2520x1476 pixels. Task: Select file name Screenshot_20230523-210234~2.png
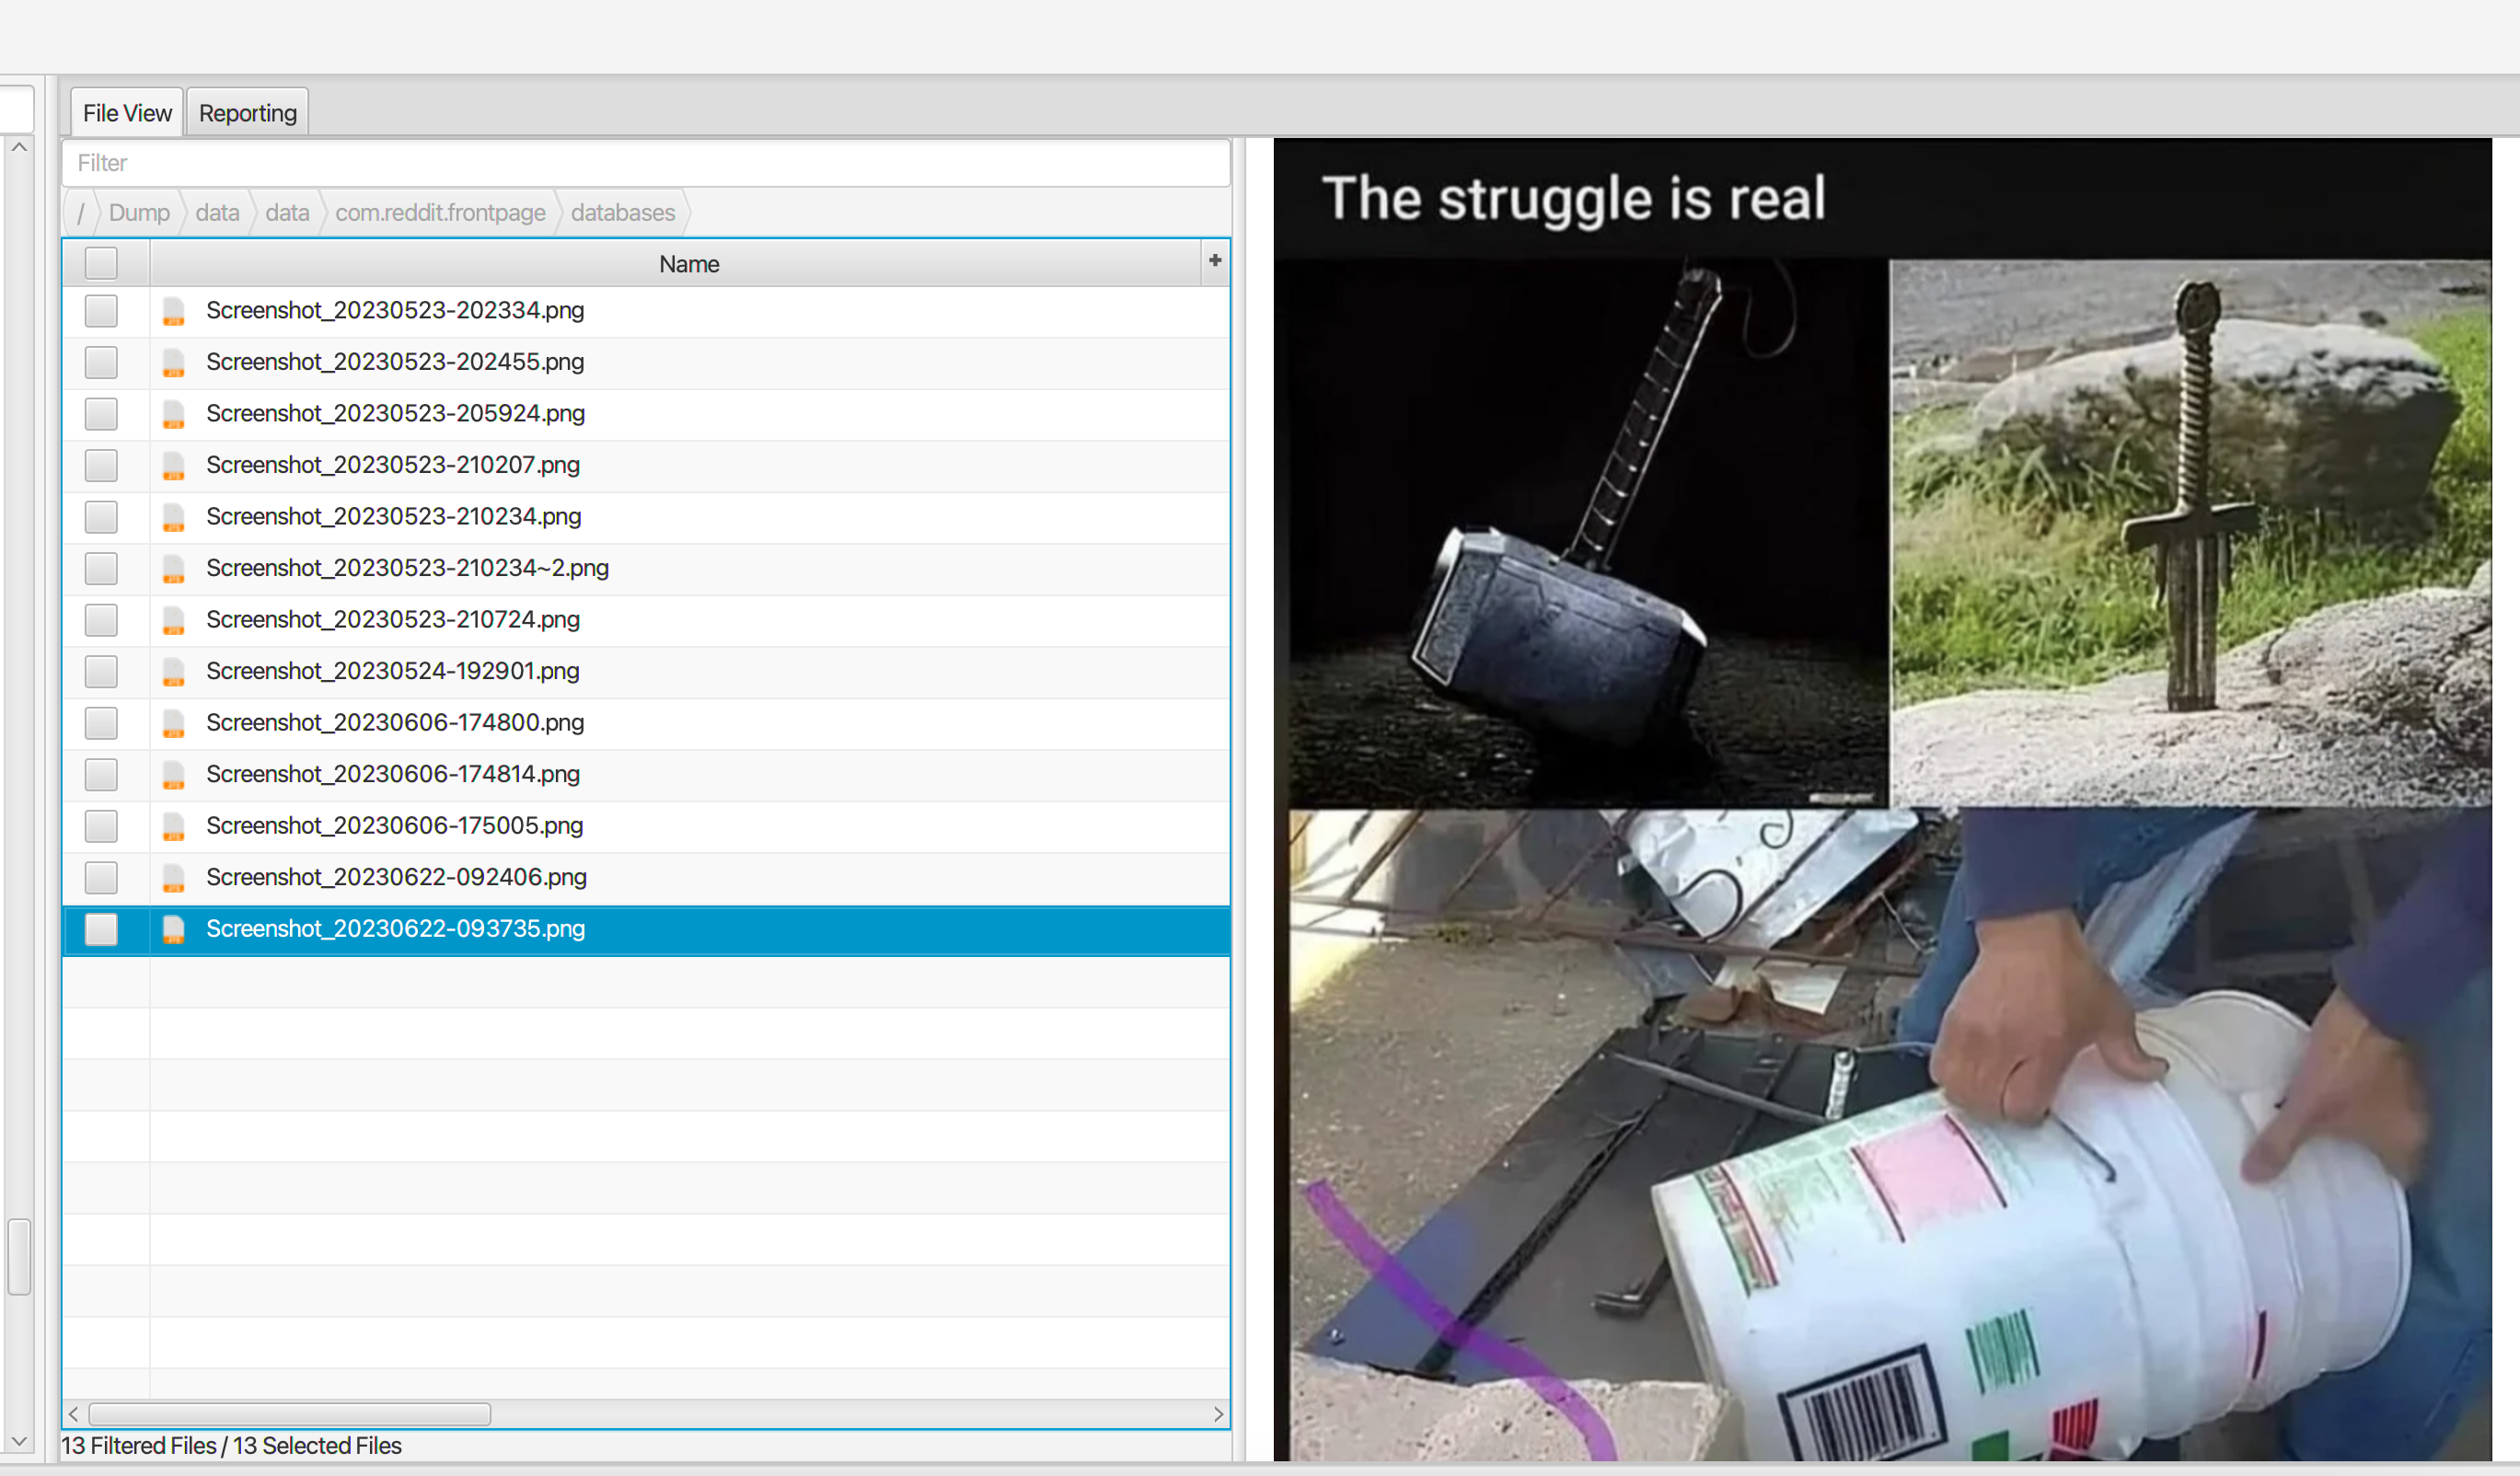pyautogui.click(x=407, y=568)
